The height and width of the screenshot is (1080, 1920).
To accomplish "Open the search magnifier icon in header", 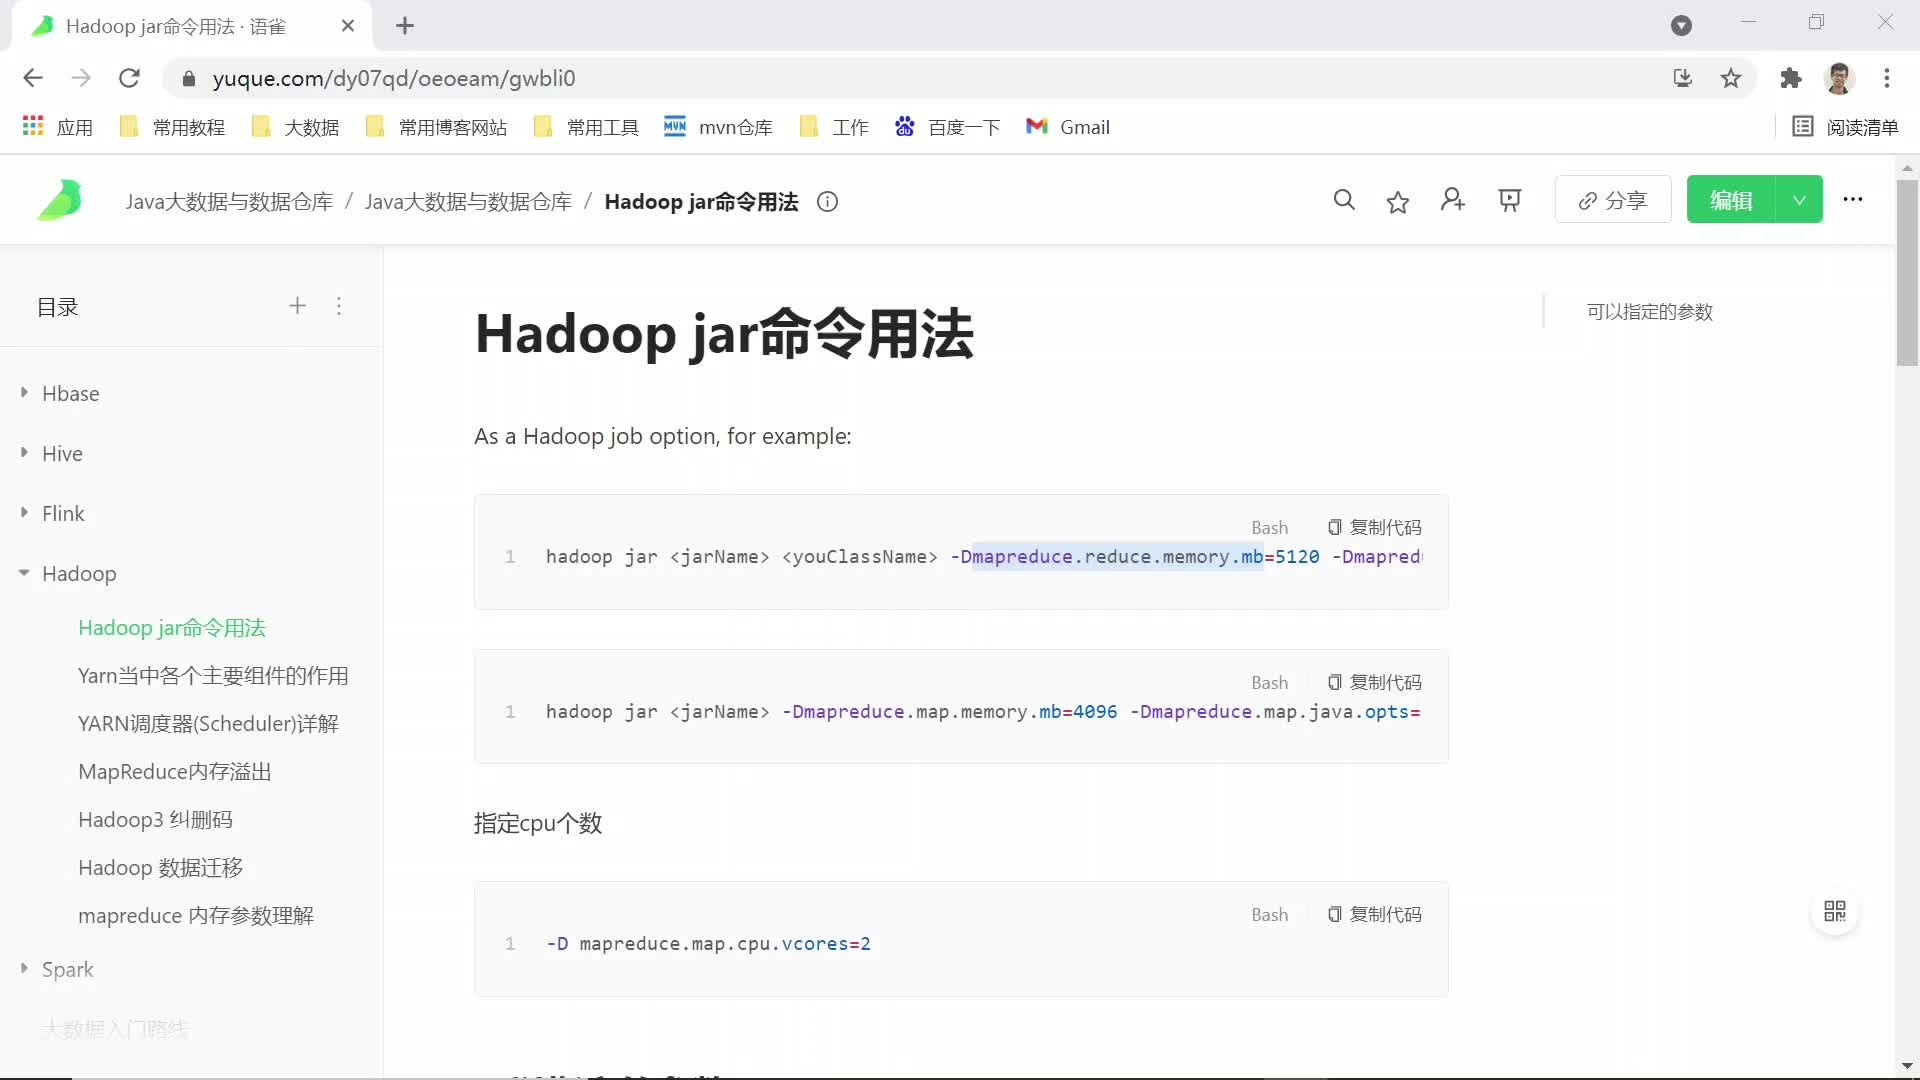I will (1344, 200).
